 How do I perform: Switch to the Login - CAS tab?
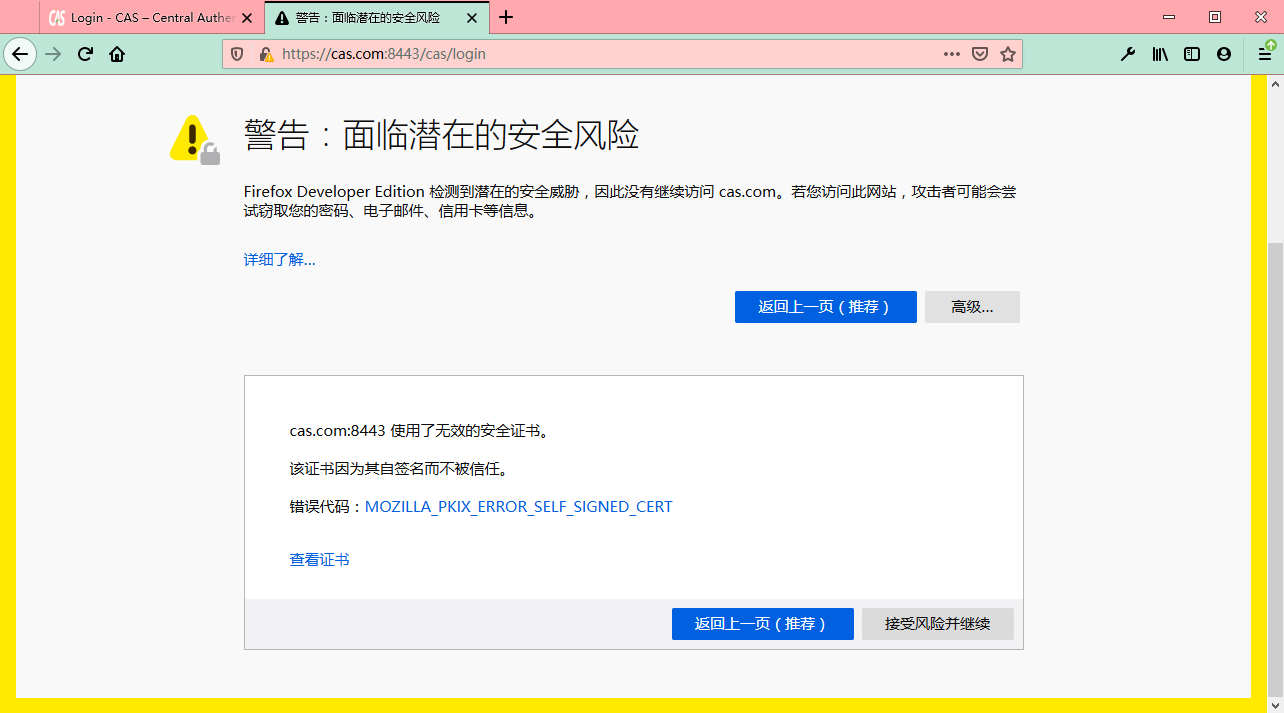(140, 17)
